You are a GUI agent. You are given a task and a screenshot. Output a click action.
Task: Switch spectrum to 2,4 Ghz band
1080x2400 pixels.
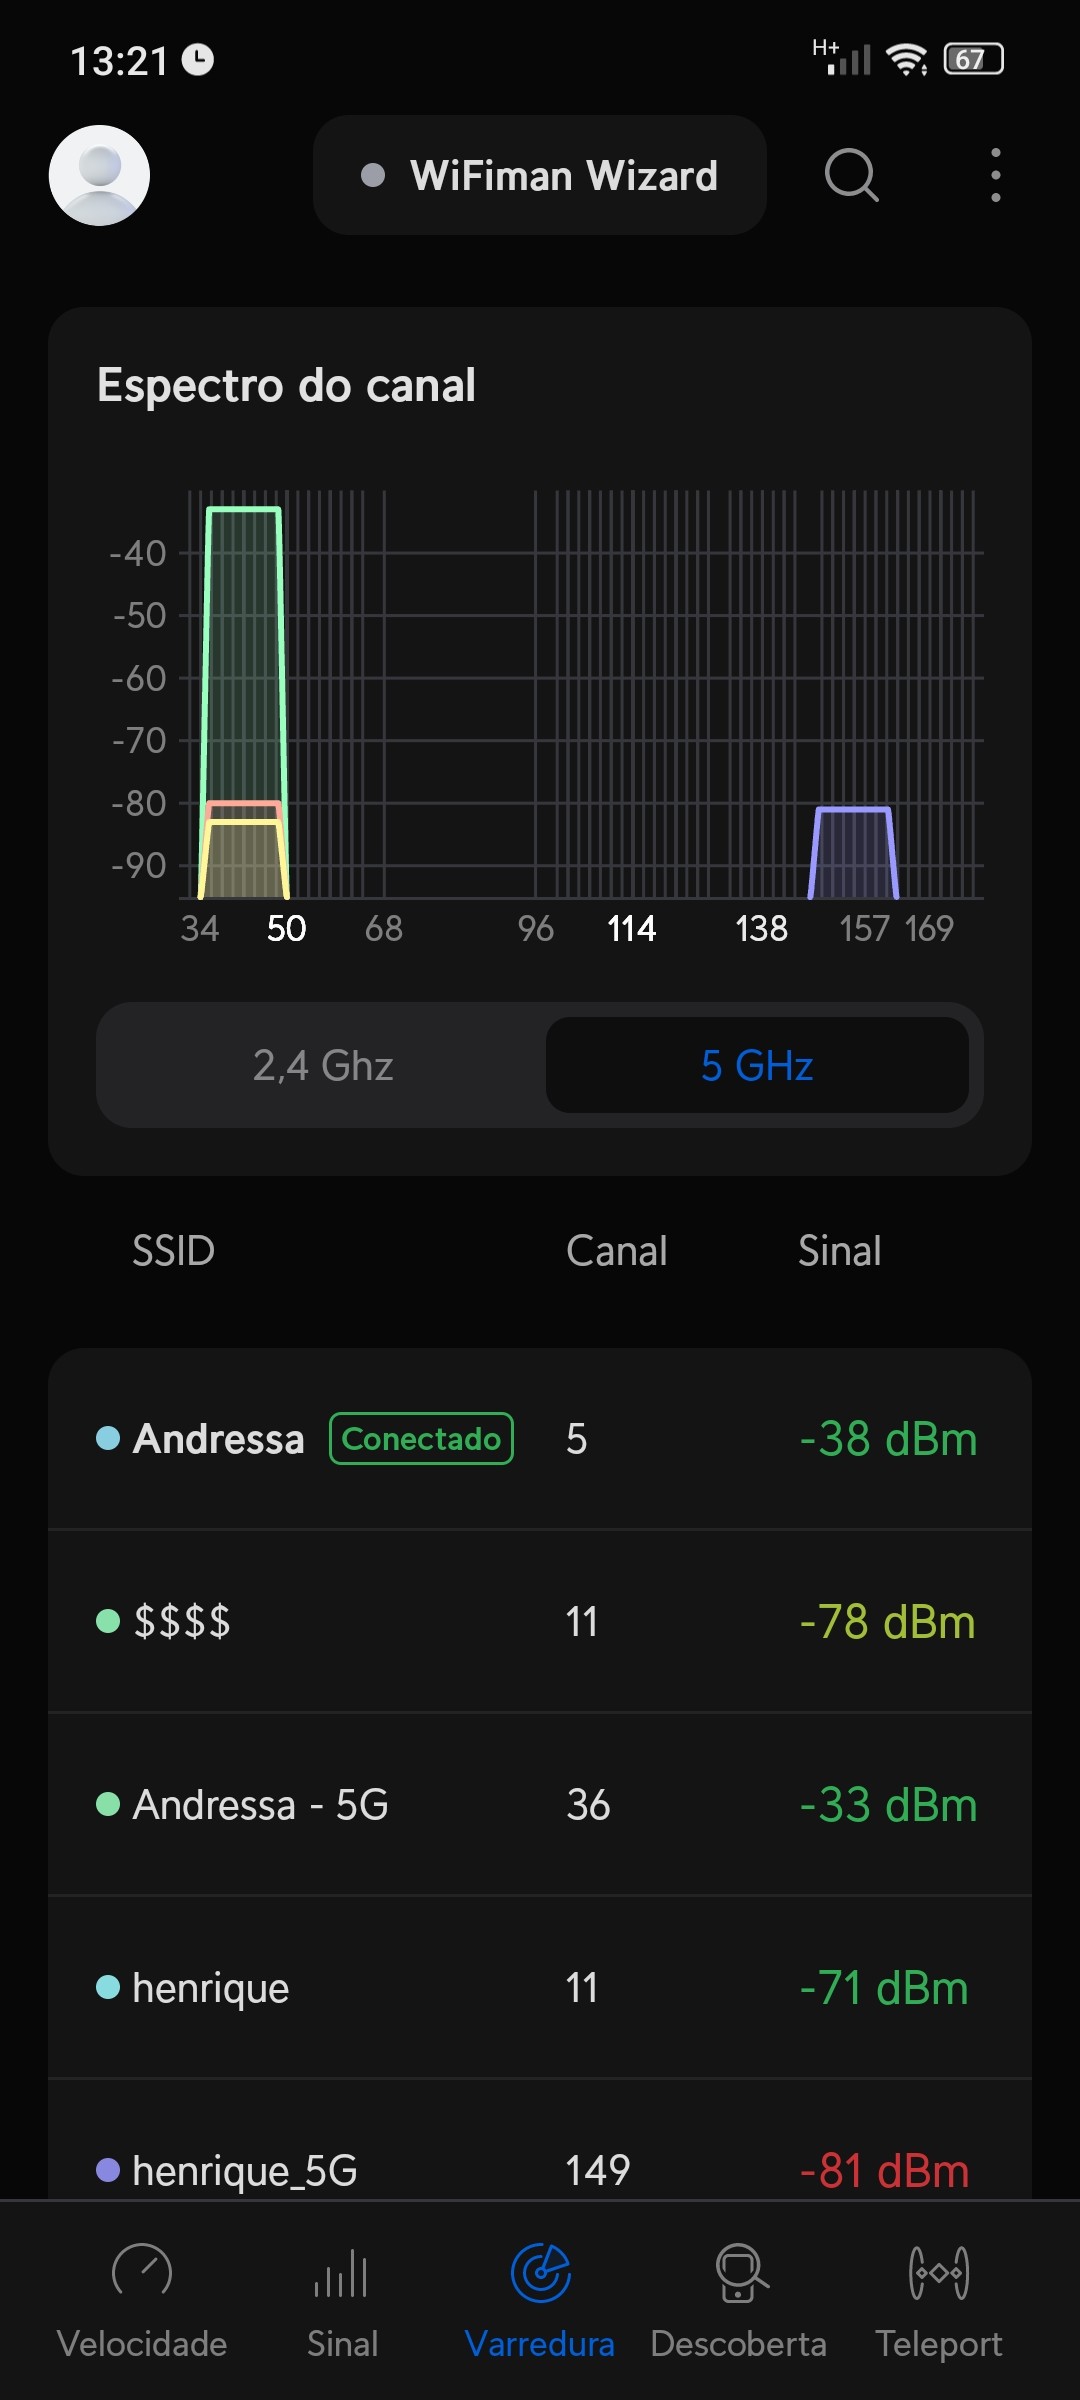322,1066
